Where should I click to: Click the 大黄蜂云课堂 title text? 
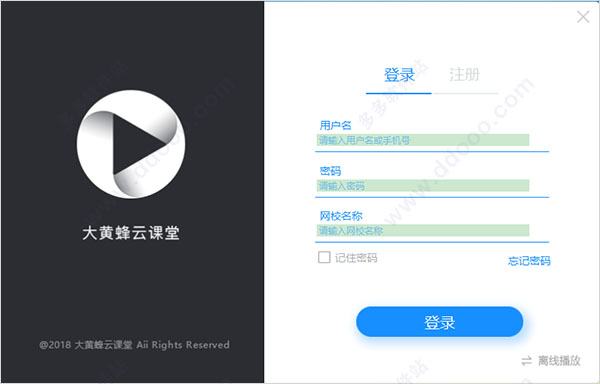(131, 233)
